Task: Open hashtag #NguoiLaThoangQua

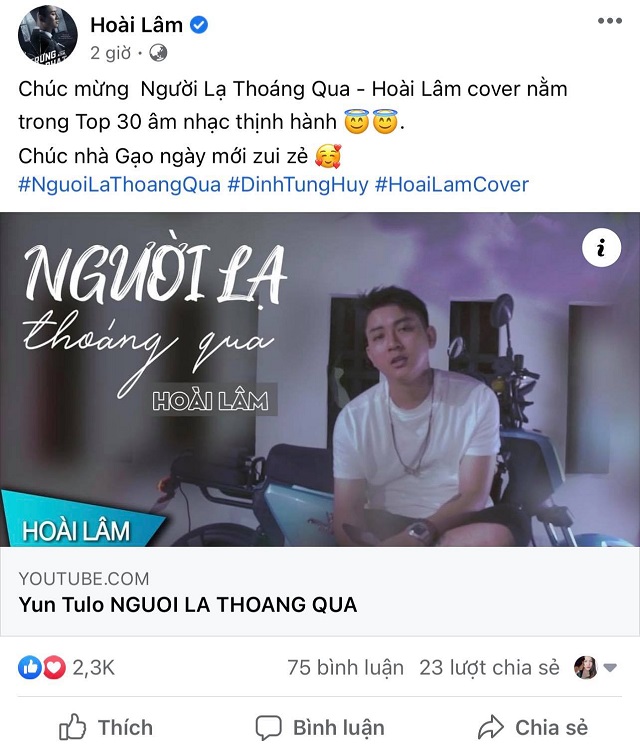Action: coord(119,185)
